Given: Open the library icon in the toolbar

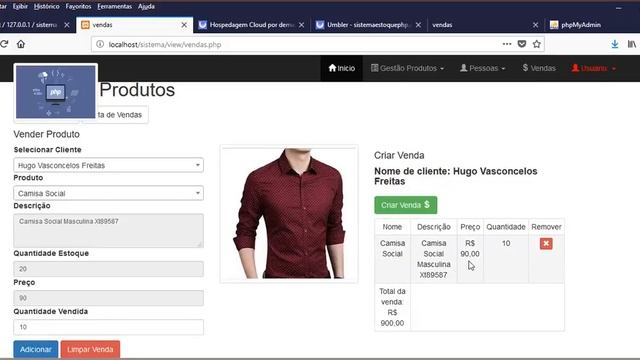Looking at the screenshot, I should click(x=632, y=44).
